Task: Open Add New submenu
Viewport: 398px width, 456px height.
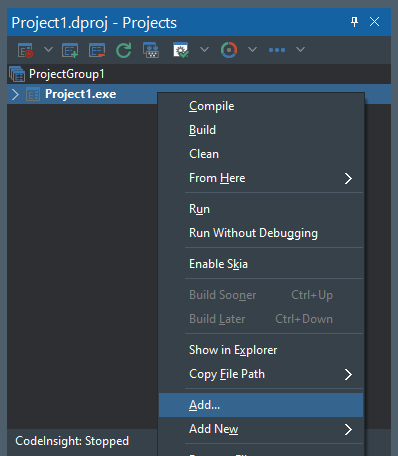Action: click(x=261, y=429)
